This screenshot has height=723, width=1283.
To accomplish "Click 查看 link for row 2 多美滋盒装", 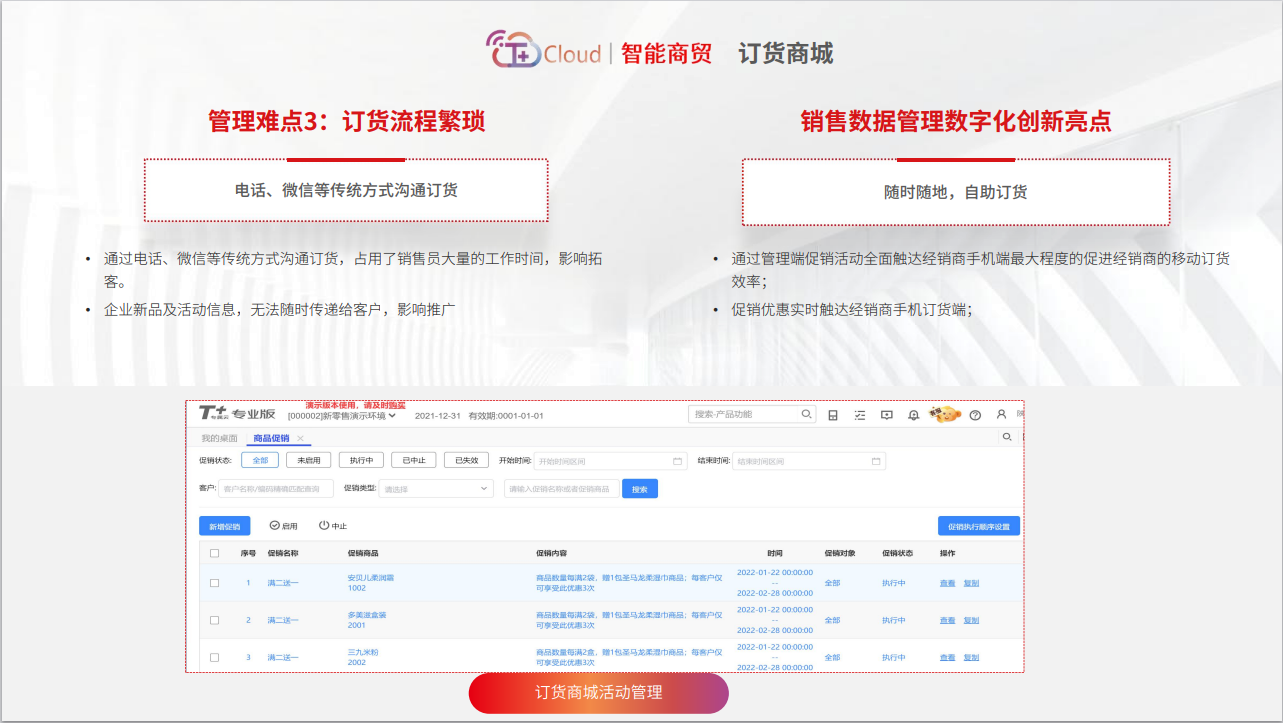I will [x=947, y=620].
